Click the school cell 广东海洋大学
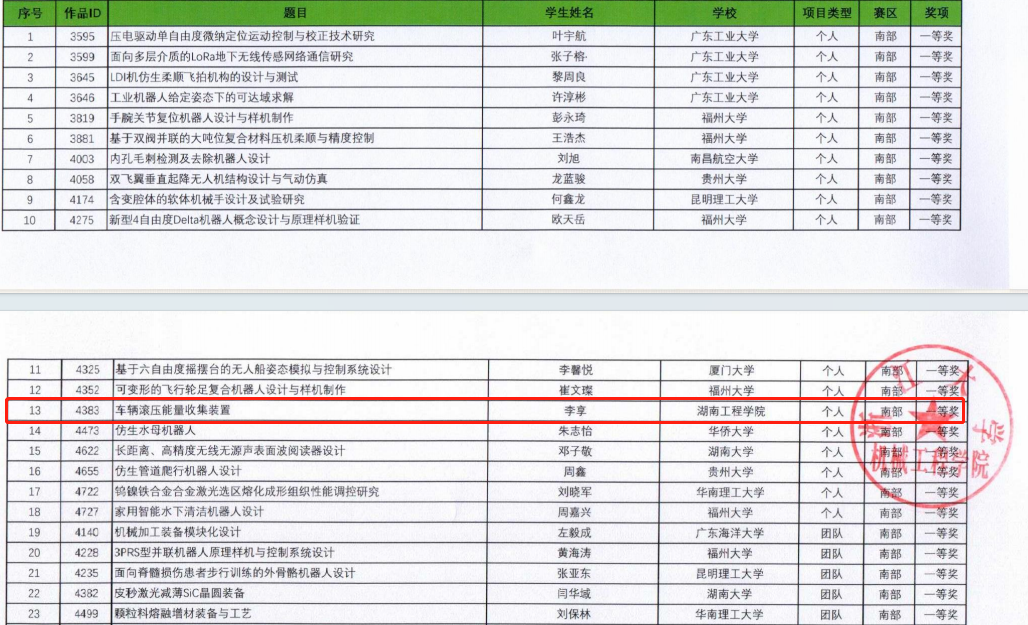The image size is (1028, 625). 730,533
